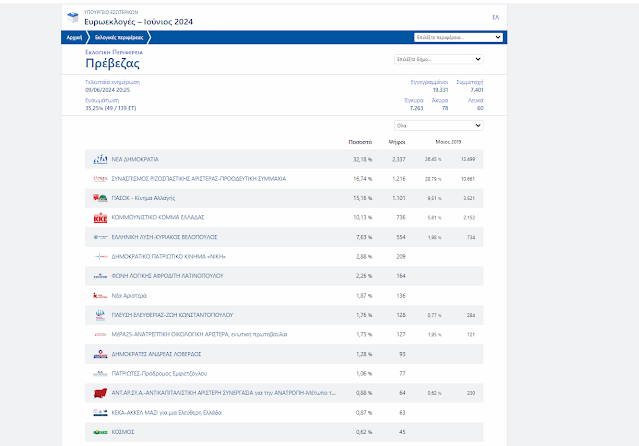Viewport: 639px width, 446px height.
Task: Open the municipality selection dropdown
Action: click(x=439, y=59)
